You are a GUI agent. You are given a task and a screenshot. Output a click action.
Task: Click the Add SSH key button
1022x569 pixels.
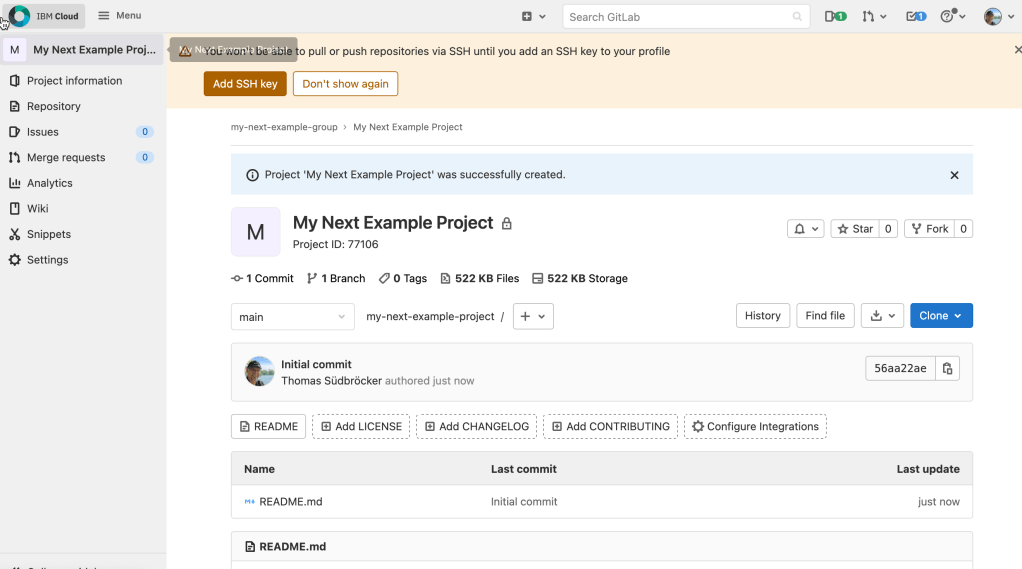tap(245, 84)
